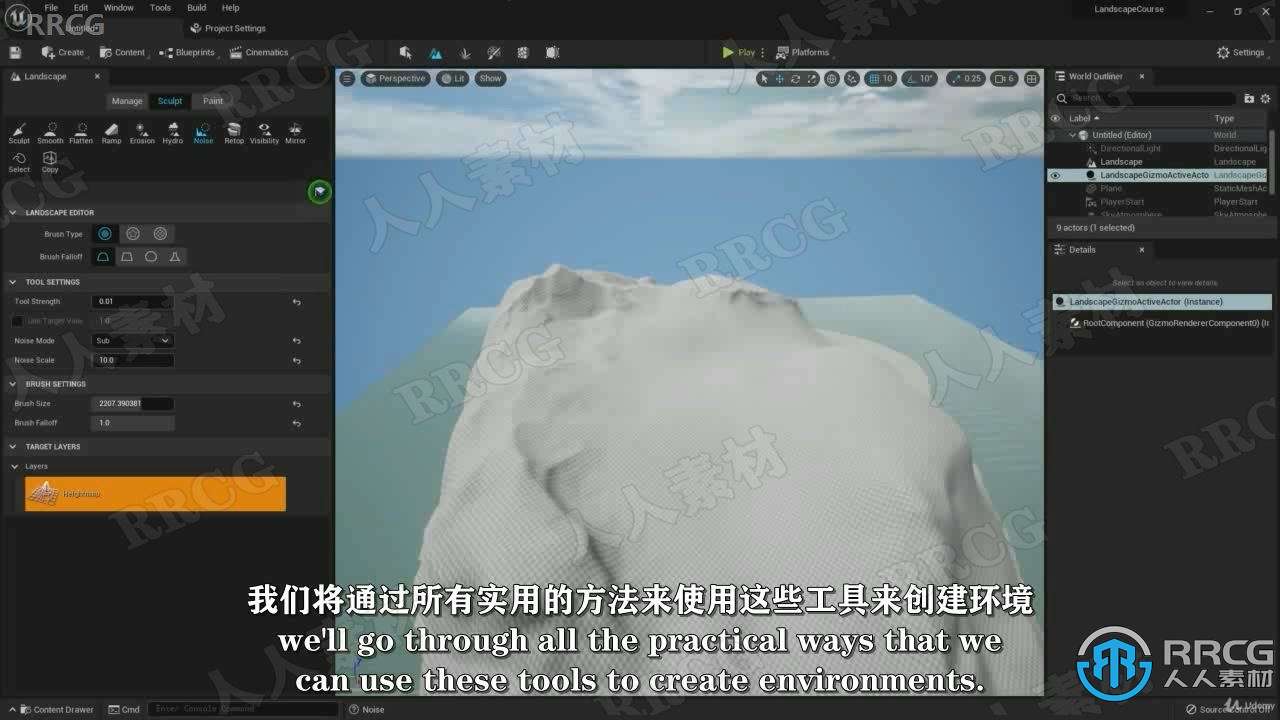The image size is (1280, 720).
Task: Open the Project Settings tab
Action: point(228,28)
